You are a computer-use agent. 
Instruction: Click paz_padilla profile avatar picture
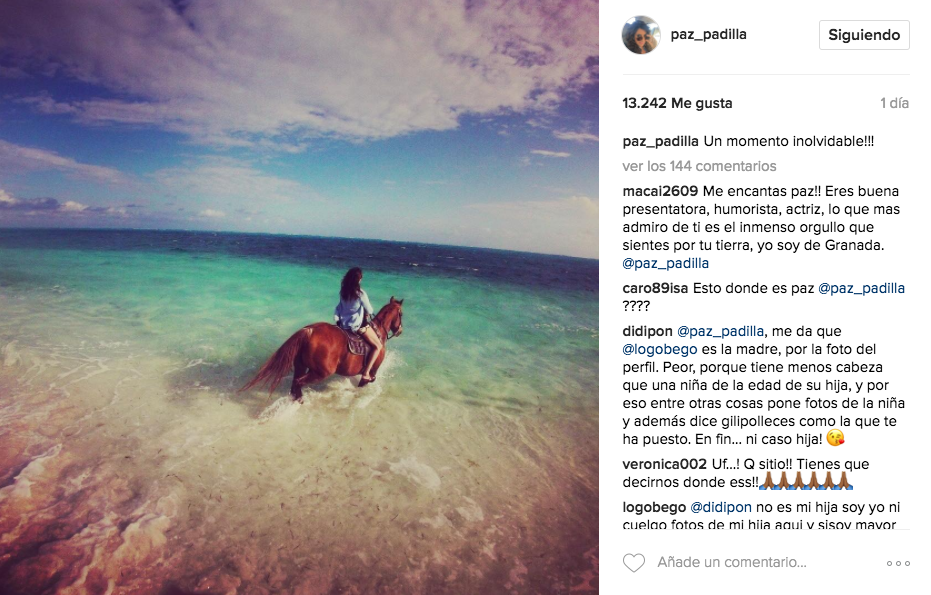tap(641, 35)
